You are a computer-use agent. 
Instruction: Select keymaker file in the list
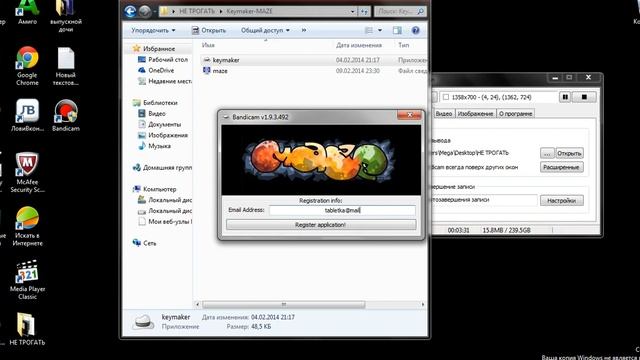226,60
